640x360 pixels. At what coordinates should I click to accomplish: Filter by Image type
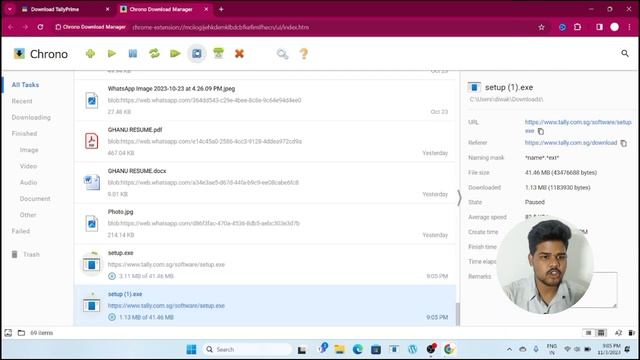(x=29, y=150)
